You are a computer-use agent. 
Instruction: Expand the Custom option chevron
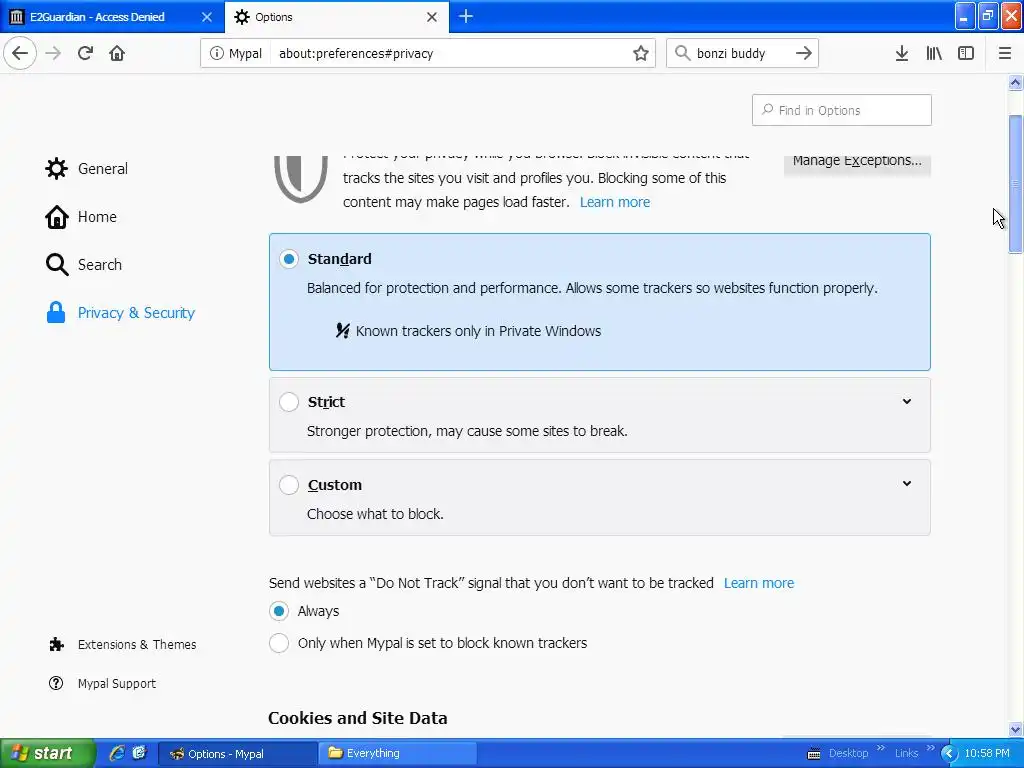coord(906,484)
